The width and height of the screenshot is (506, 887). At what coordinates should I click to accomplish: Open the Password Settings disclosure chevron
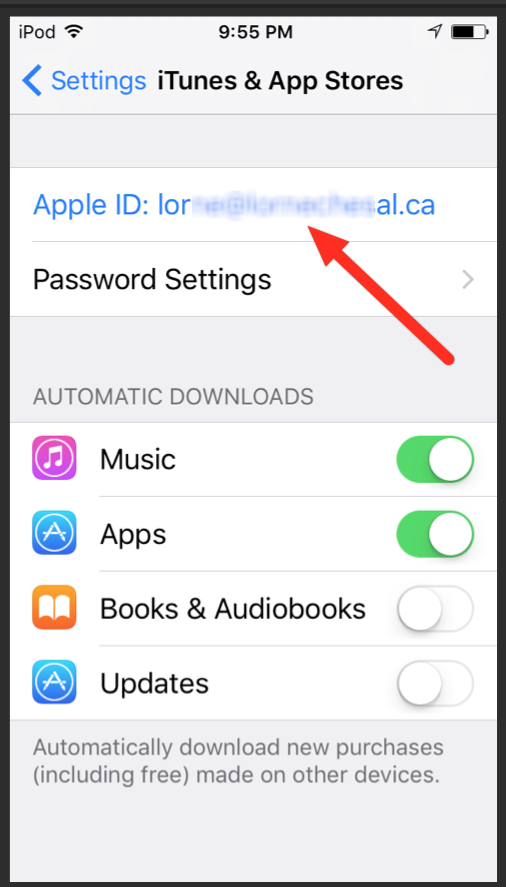coord(468,279)
